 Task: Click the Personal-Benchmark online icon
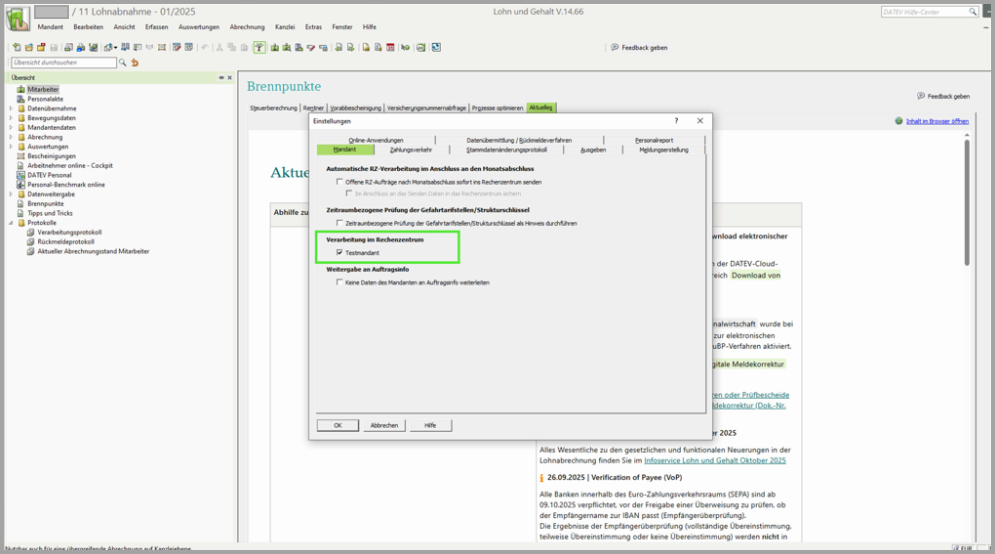coord(21,185)
